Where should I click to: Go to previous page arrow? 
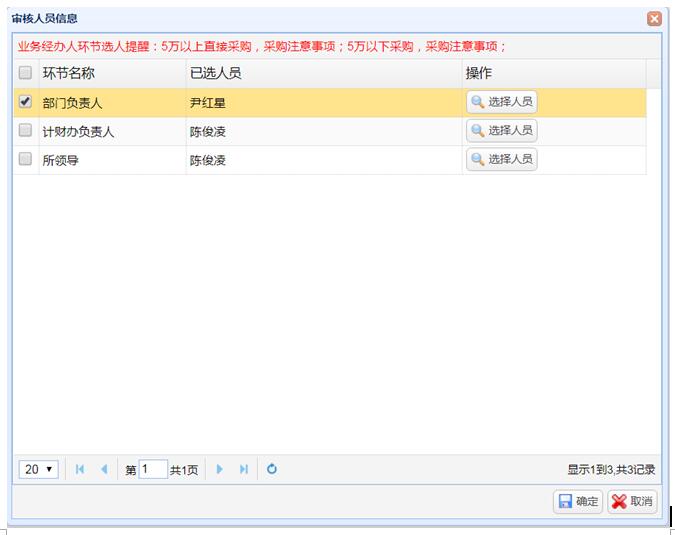click(103, 469)
